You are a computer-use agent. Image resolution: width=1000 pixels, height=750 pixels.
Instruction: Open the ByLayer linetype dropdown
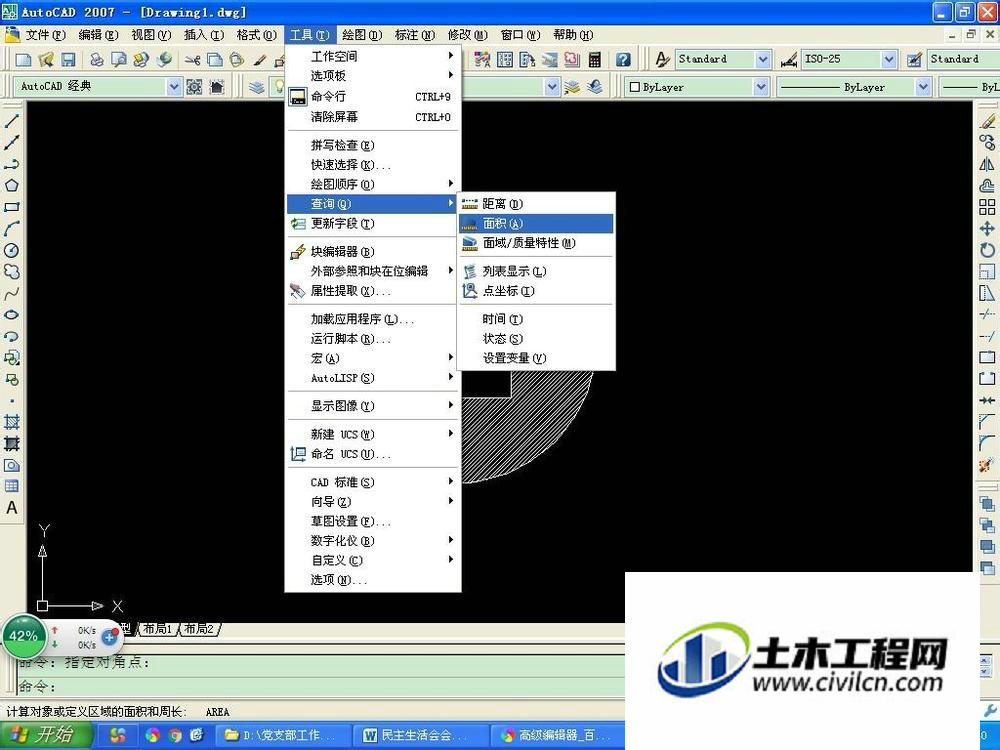pyautogui.click(x=923, y=87)
